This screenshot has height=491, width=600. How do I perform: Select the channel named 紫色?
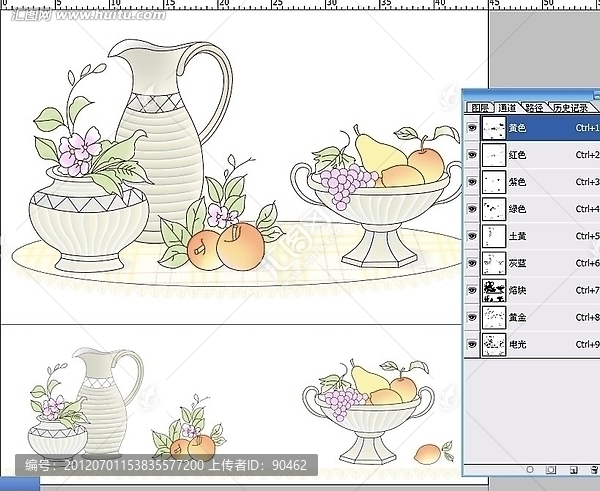click(x=517, y=182)
